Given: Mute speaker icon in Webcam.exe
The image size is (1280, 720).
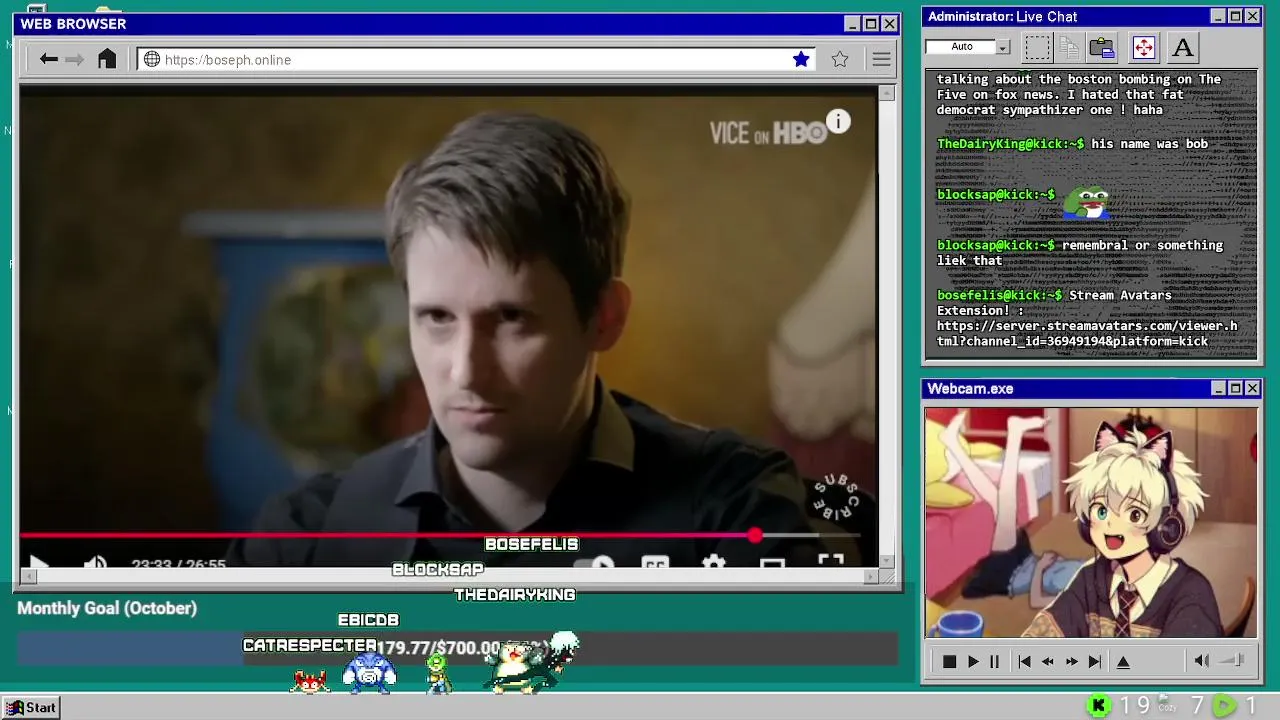Looking at the screenshot, I should coord(1202,660).
